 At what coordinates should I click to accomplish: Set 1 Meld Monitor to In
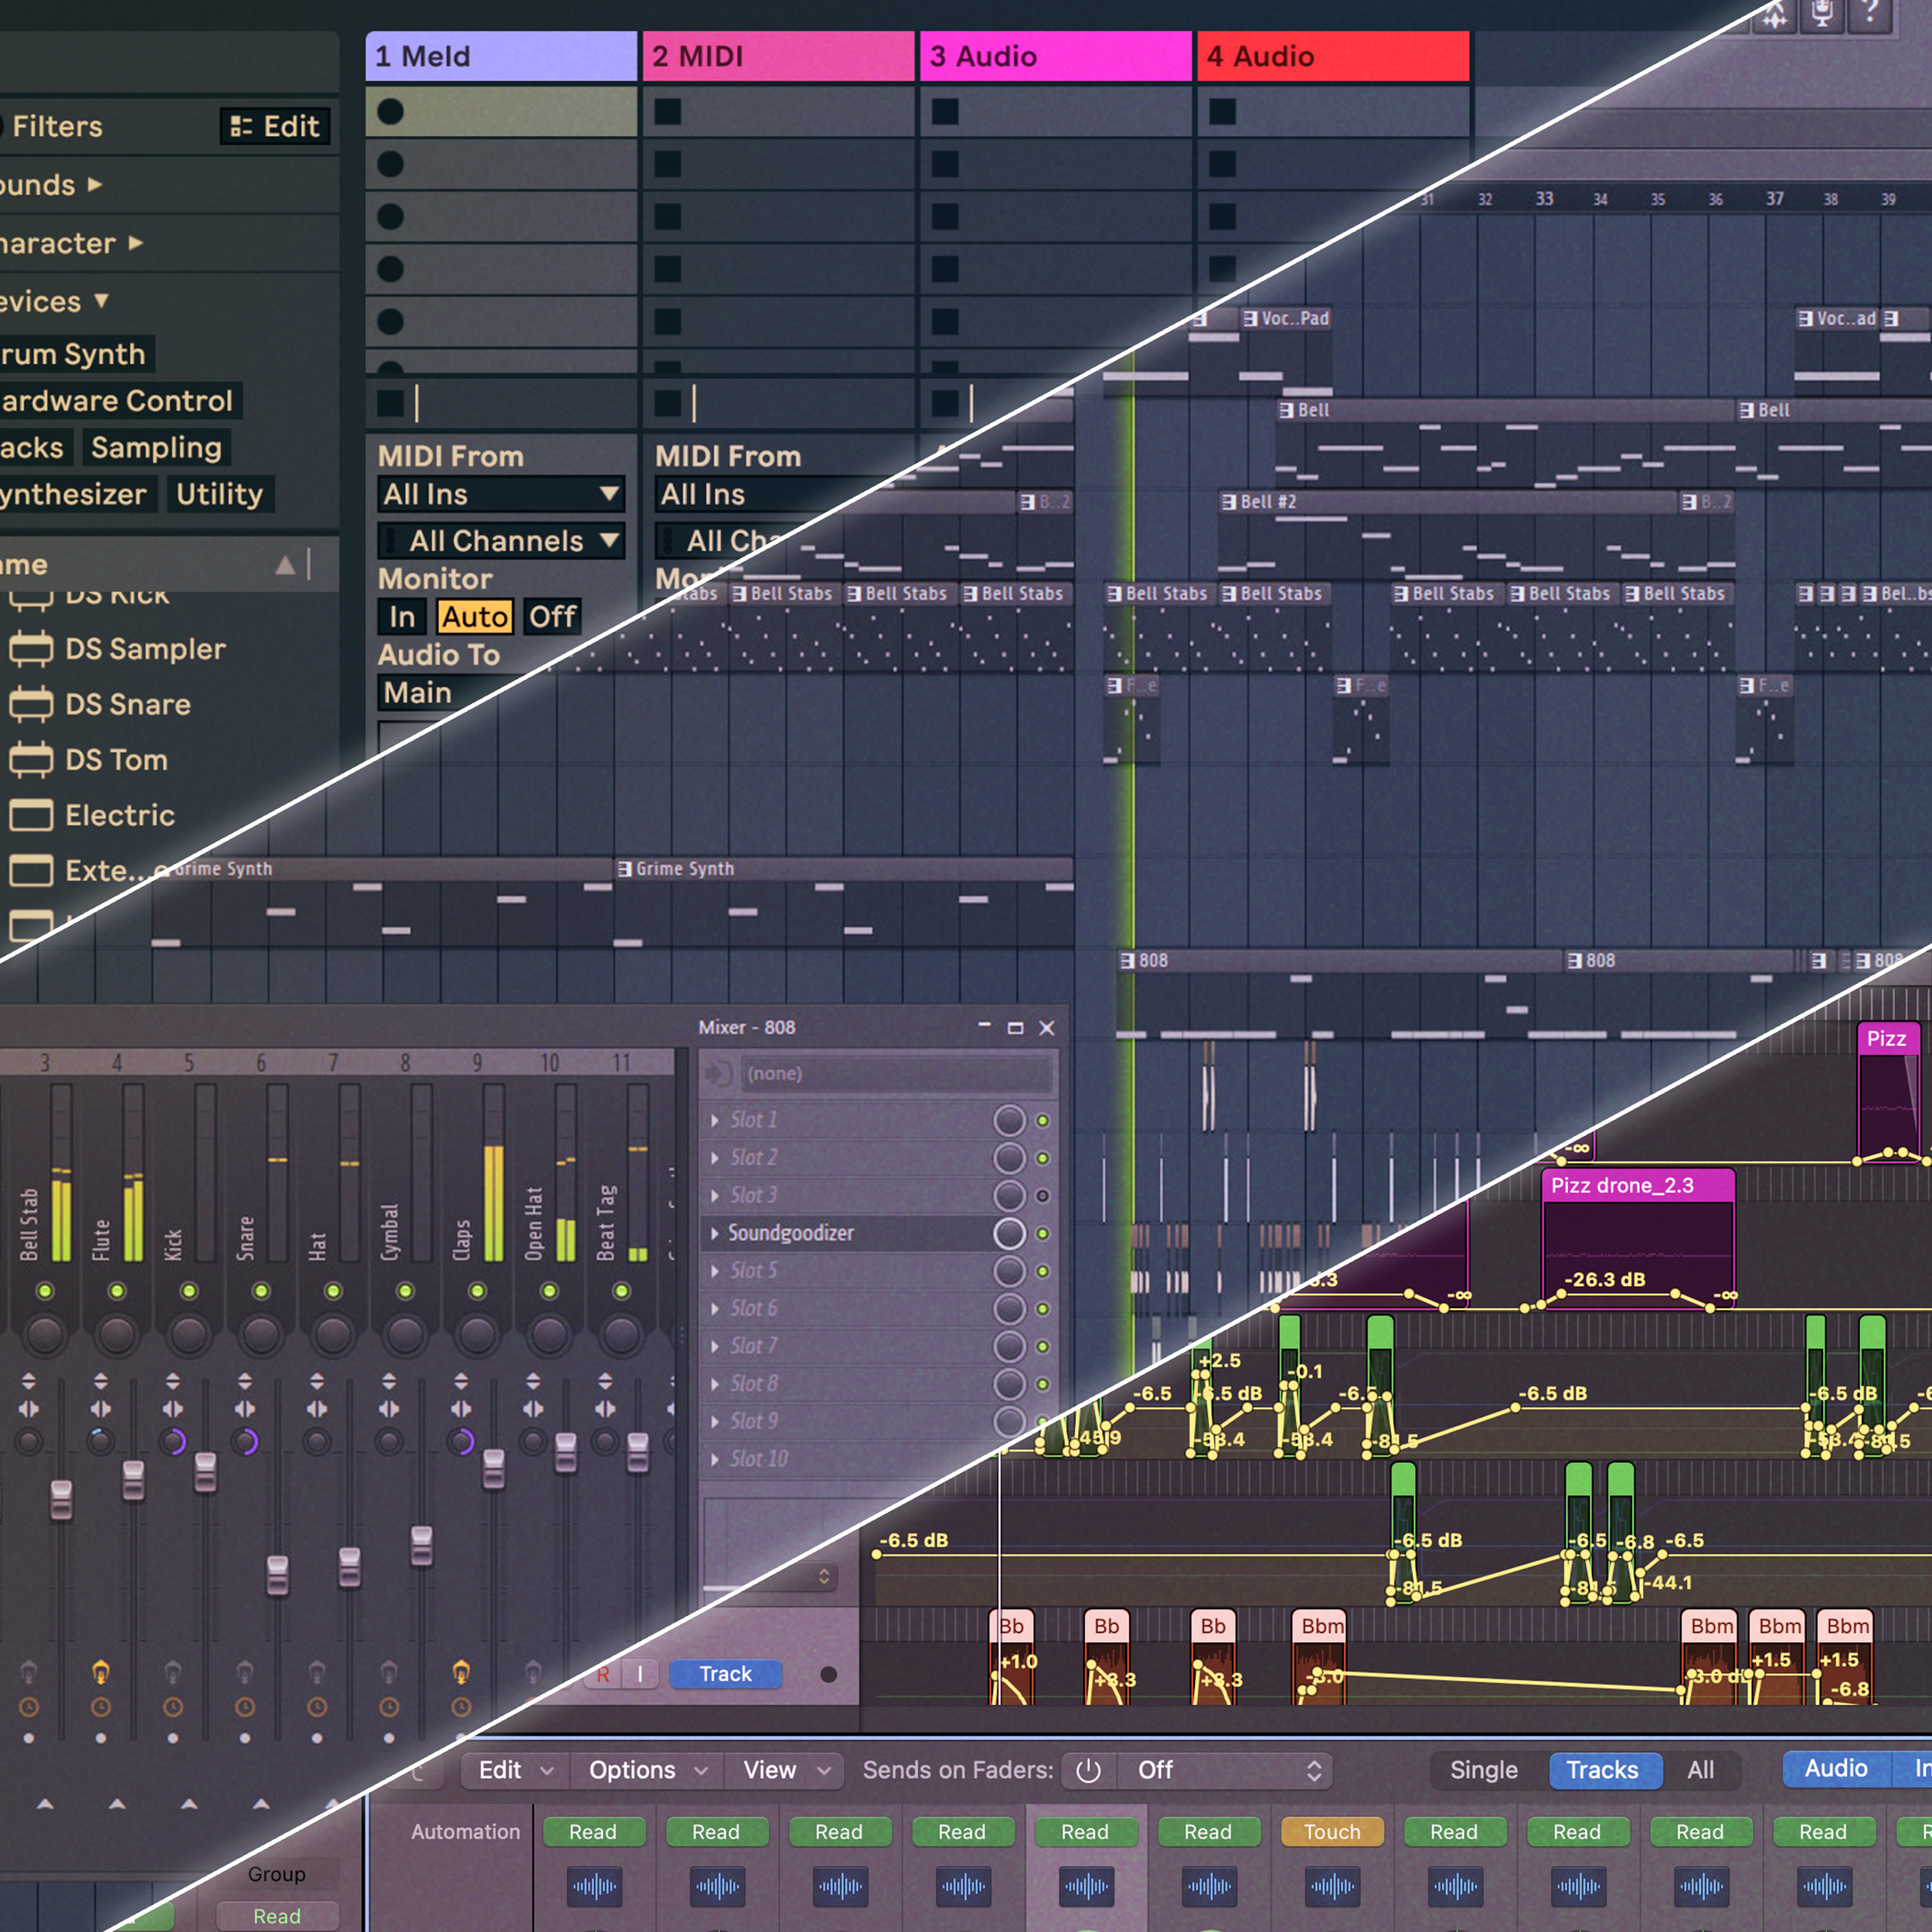point(402,617)
